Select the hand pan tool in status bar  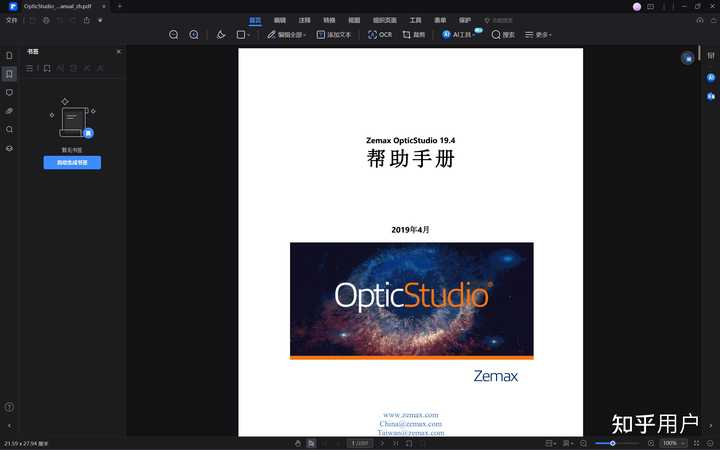tap(298, 443)
